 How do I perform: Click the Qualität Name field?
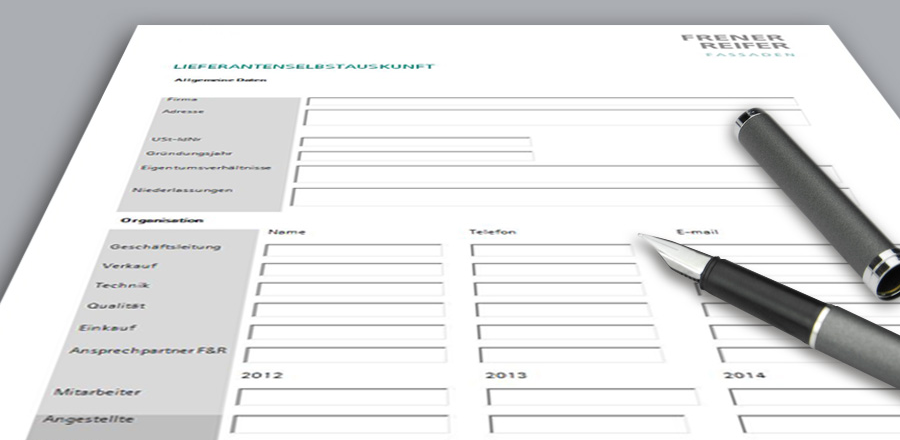coord(348,310)
